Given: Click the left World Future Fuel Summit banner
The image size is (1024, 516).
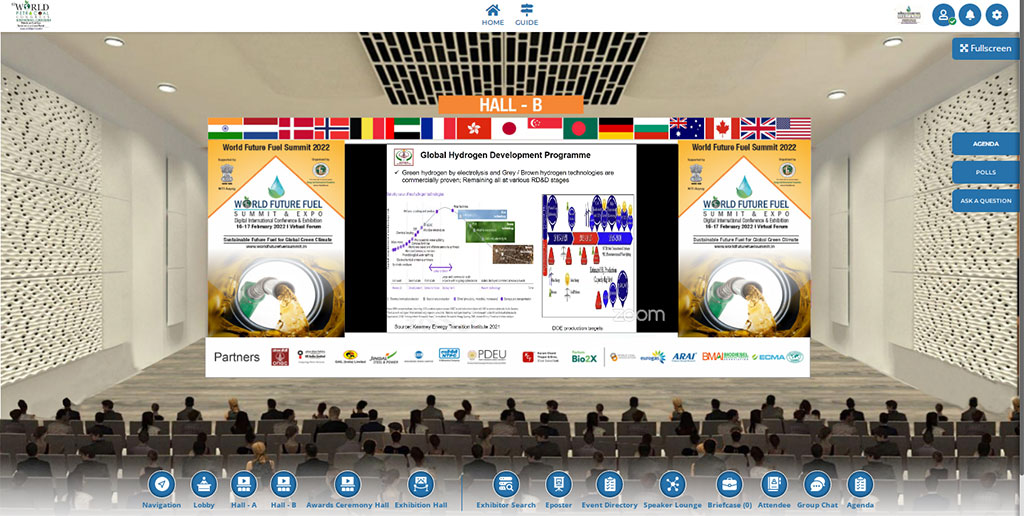Looking at the screenshot, I should (x=276, y=238).
